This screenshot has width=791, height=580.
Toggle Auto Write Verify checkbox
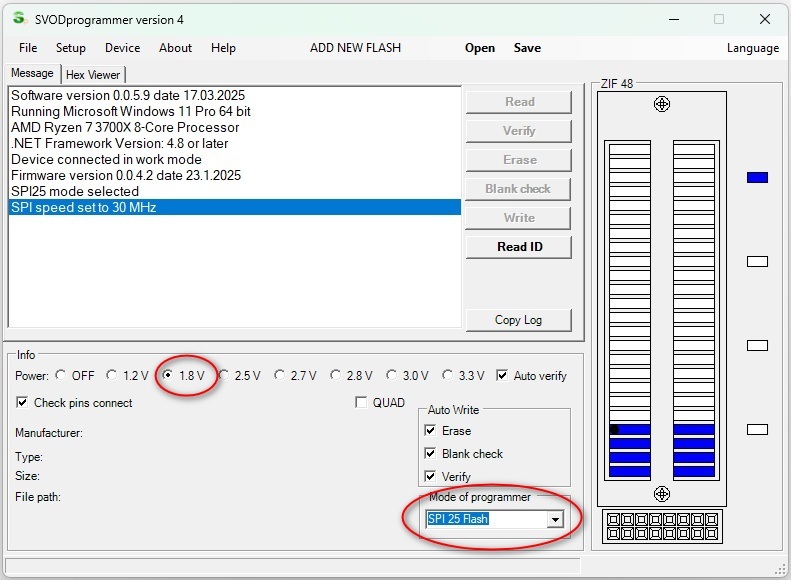tap(430, 476)
